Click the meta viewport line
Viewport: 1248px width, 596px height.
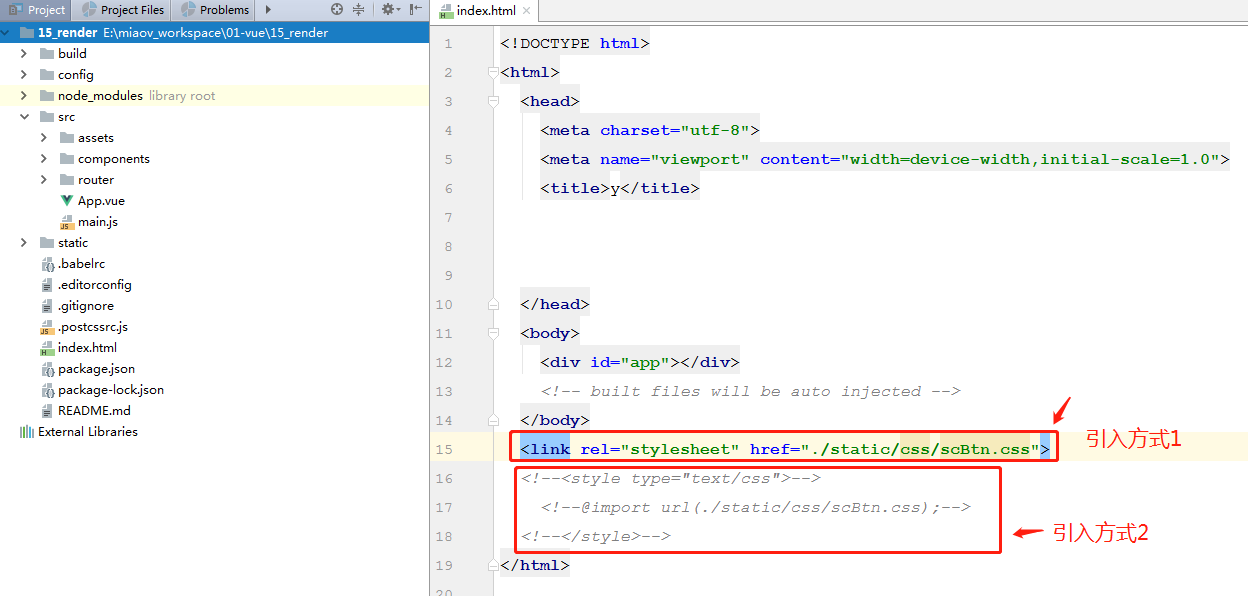click(x=885, y=159)
